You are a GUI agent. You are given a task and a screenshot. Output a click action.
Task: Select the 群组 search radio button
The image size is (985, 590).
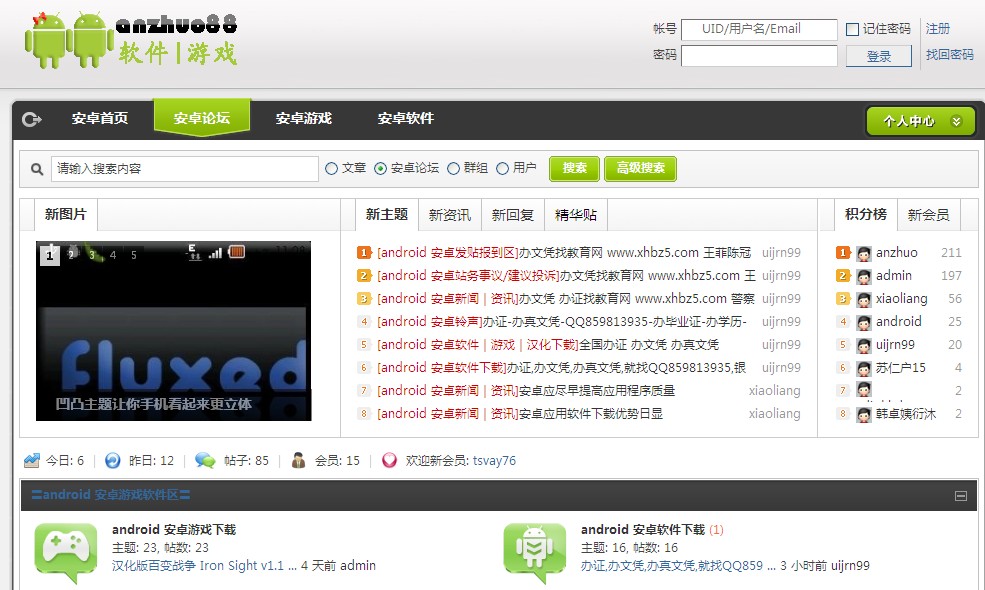(454, 168)
